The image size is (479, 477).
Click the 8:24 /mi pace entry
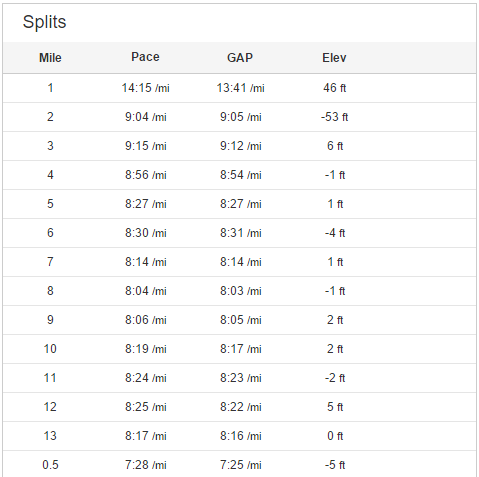146,378
